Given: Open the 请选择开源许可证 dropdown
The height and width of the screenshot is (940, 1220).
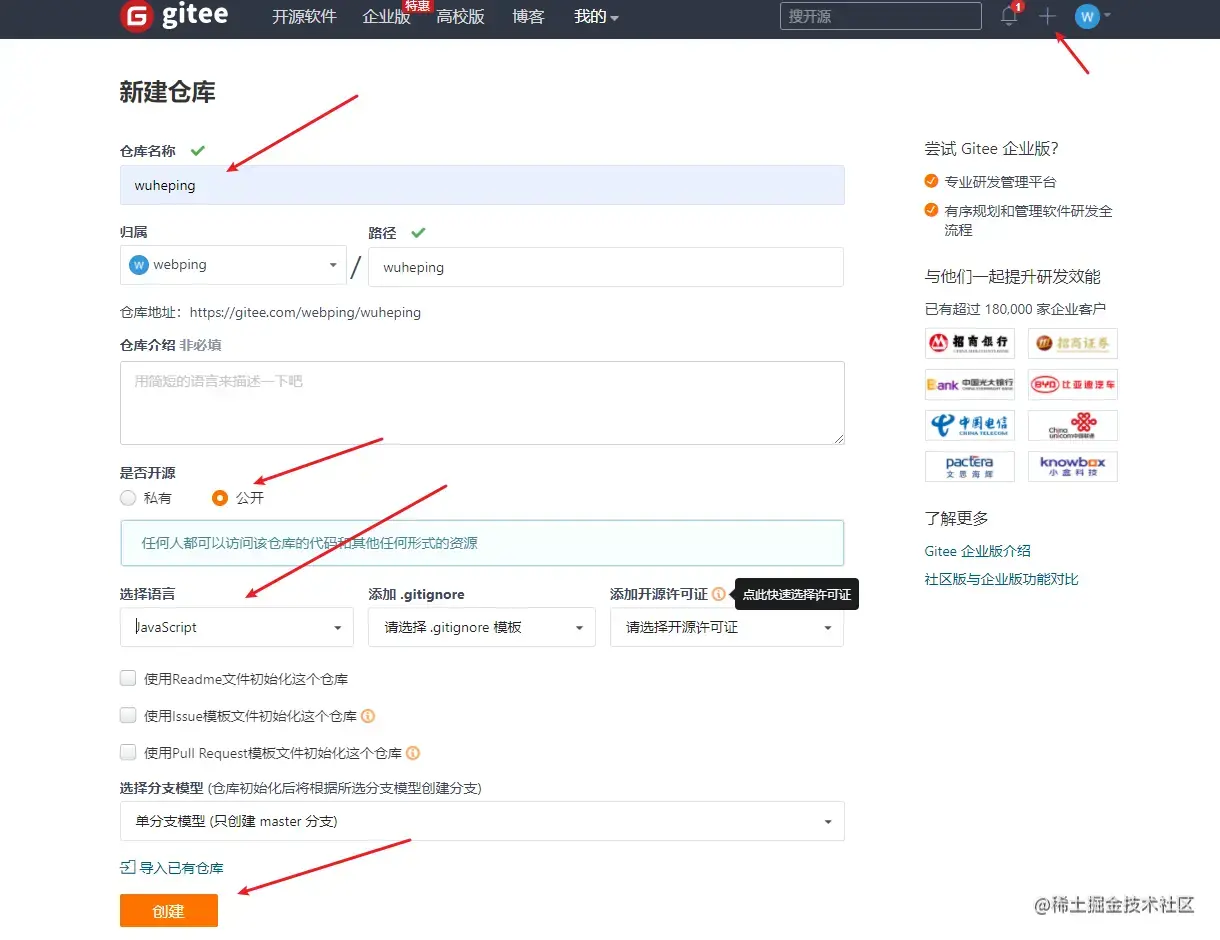Looking at the screenshot, I should point(727,627).
